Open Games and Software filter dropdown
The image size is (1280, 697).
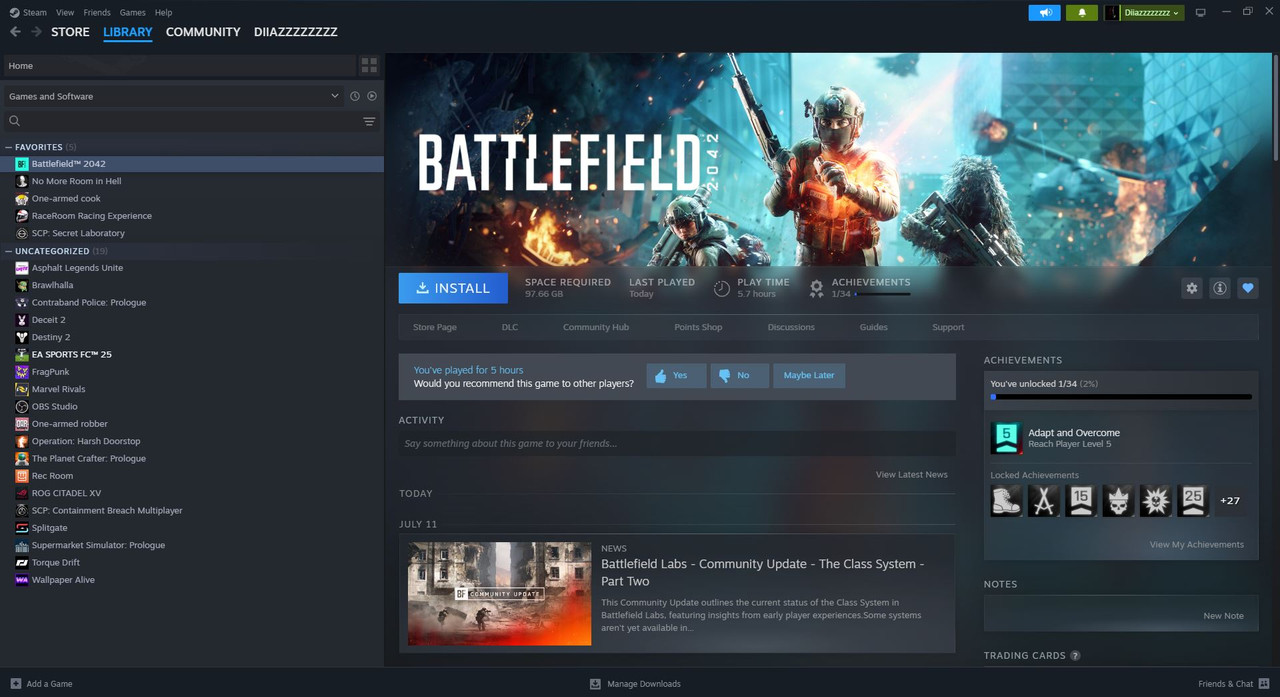click(x=173, y=96)
